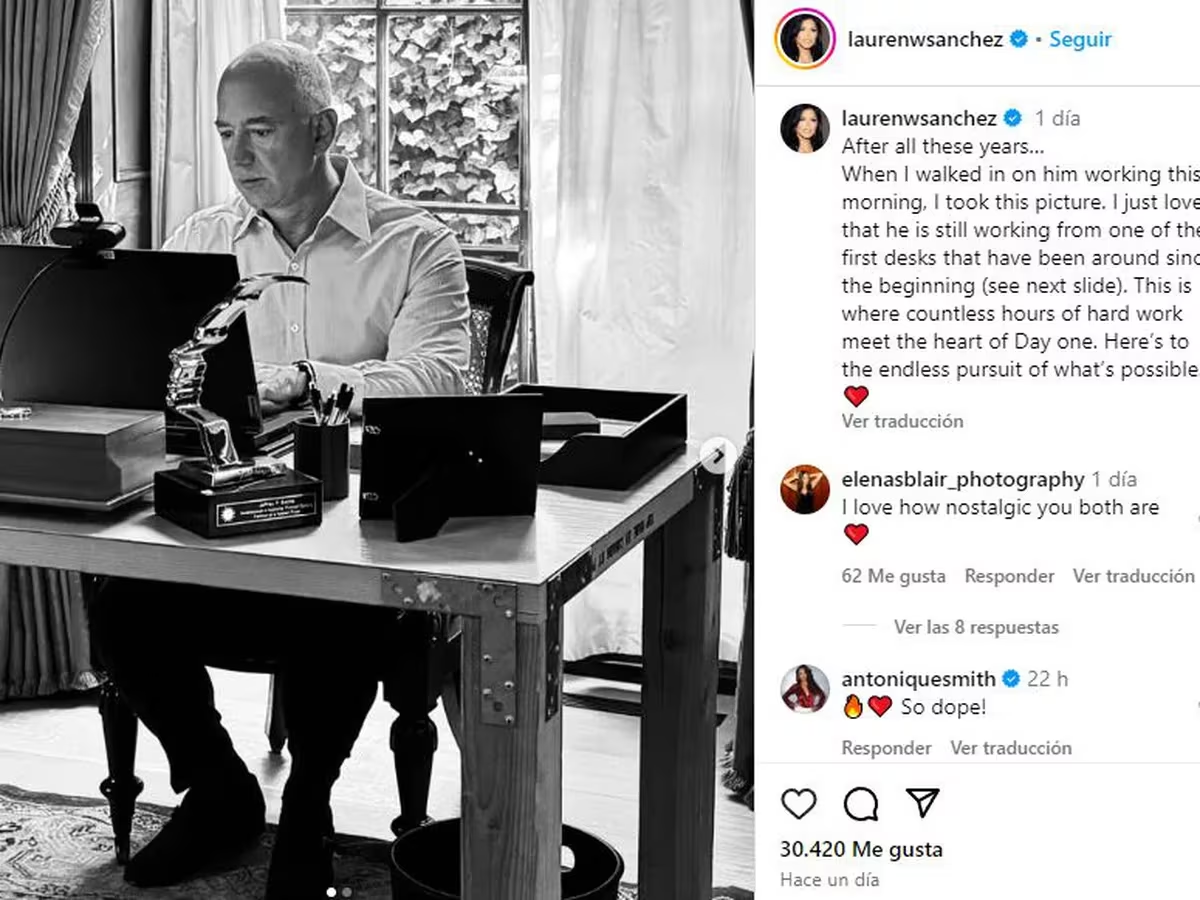
Task: Reply to elenasblair_photography comment
Action: coord(1009,576)
